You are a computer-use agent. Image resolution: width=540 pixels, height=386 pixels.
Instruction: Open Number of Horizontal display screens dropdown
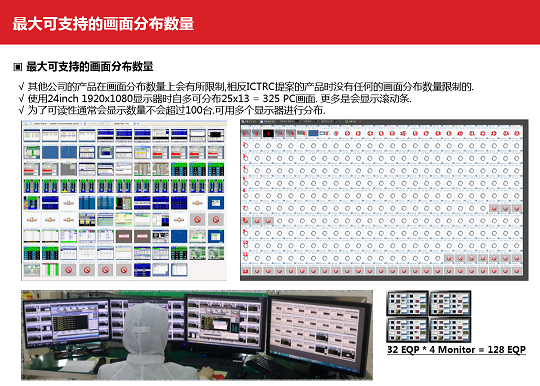66,123
